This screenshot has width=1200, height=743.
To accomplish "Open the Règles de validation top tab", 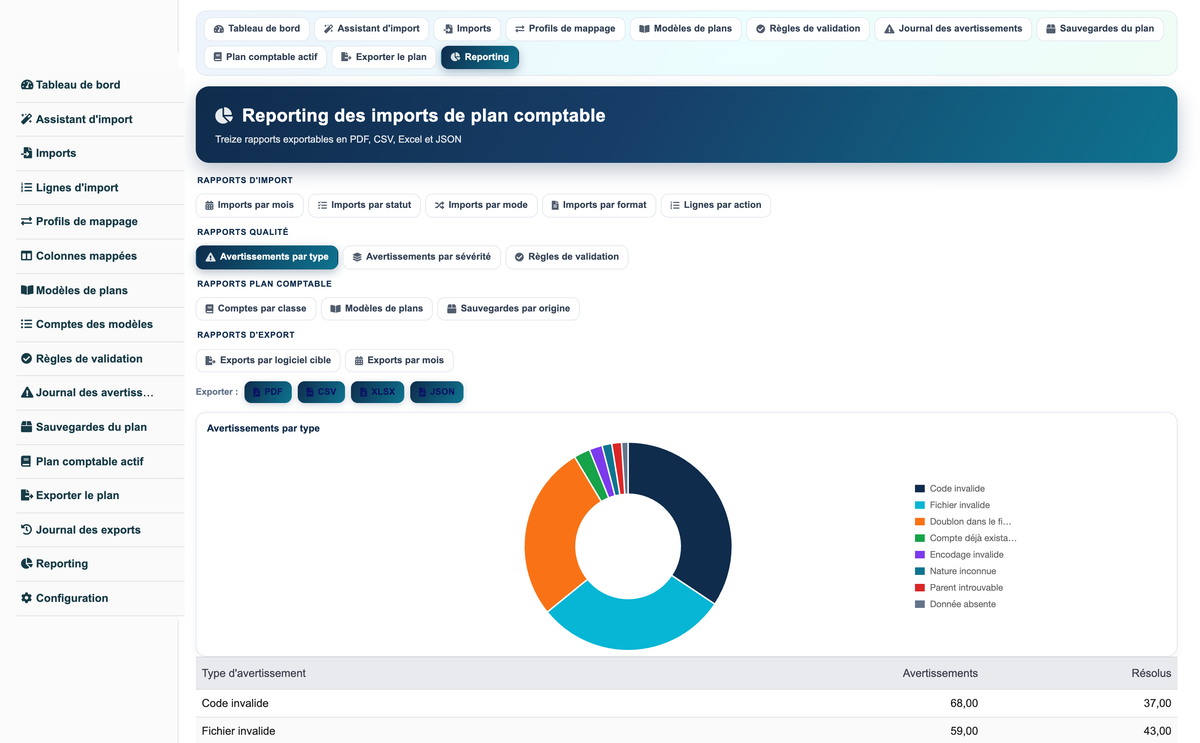I will coord(808,29).
